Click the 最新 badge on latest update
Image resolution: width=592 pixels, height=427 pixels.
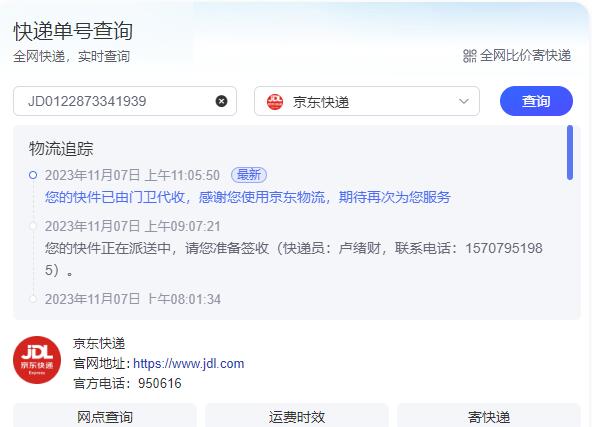[x=249, y=175]
